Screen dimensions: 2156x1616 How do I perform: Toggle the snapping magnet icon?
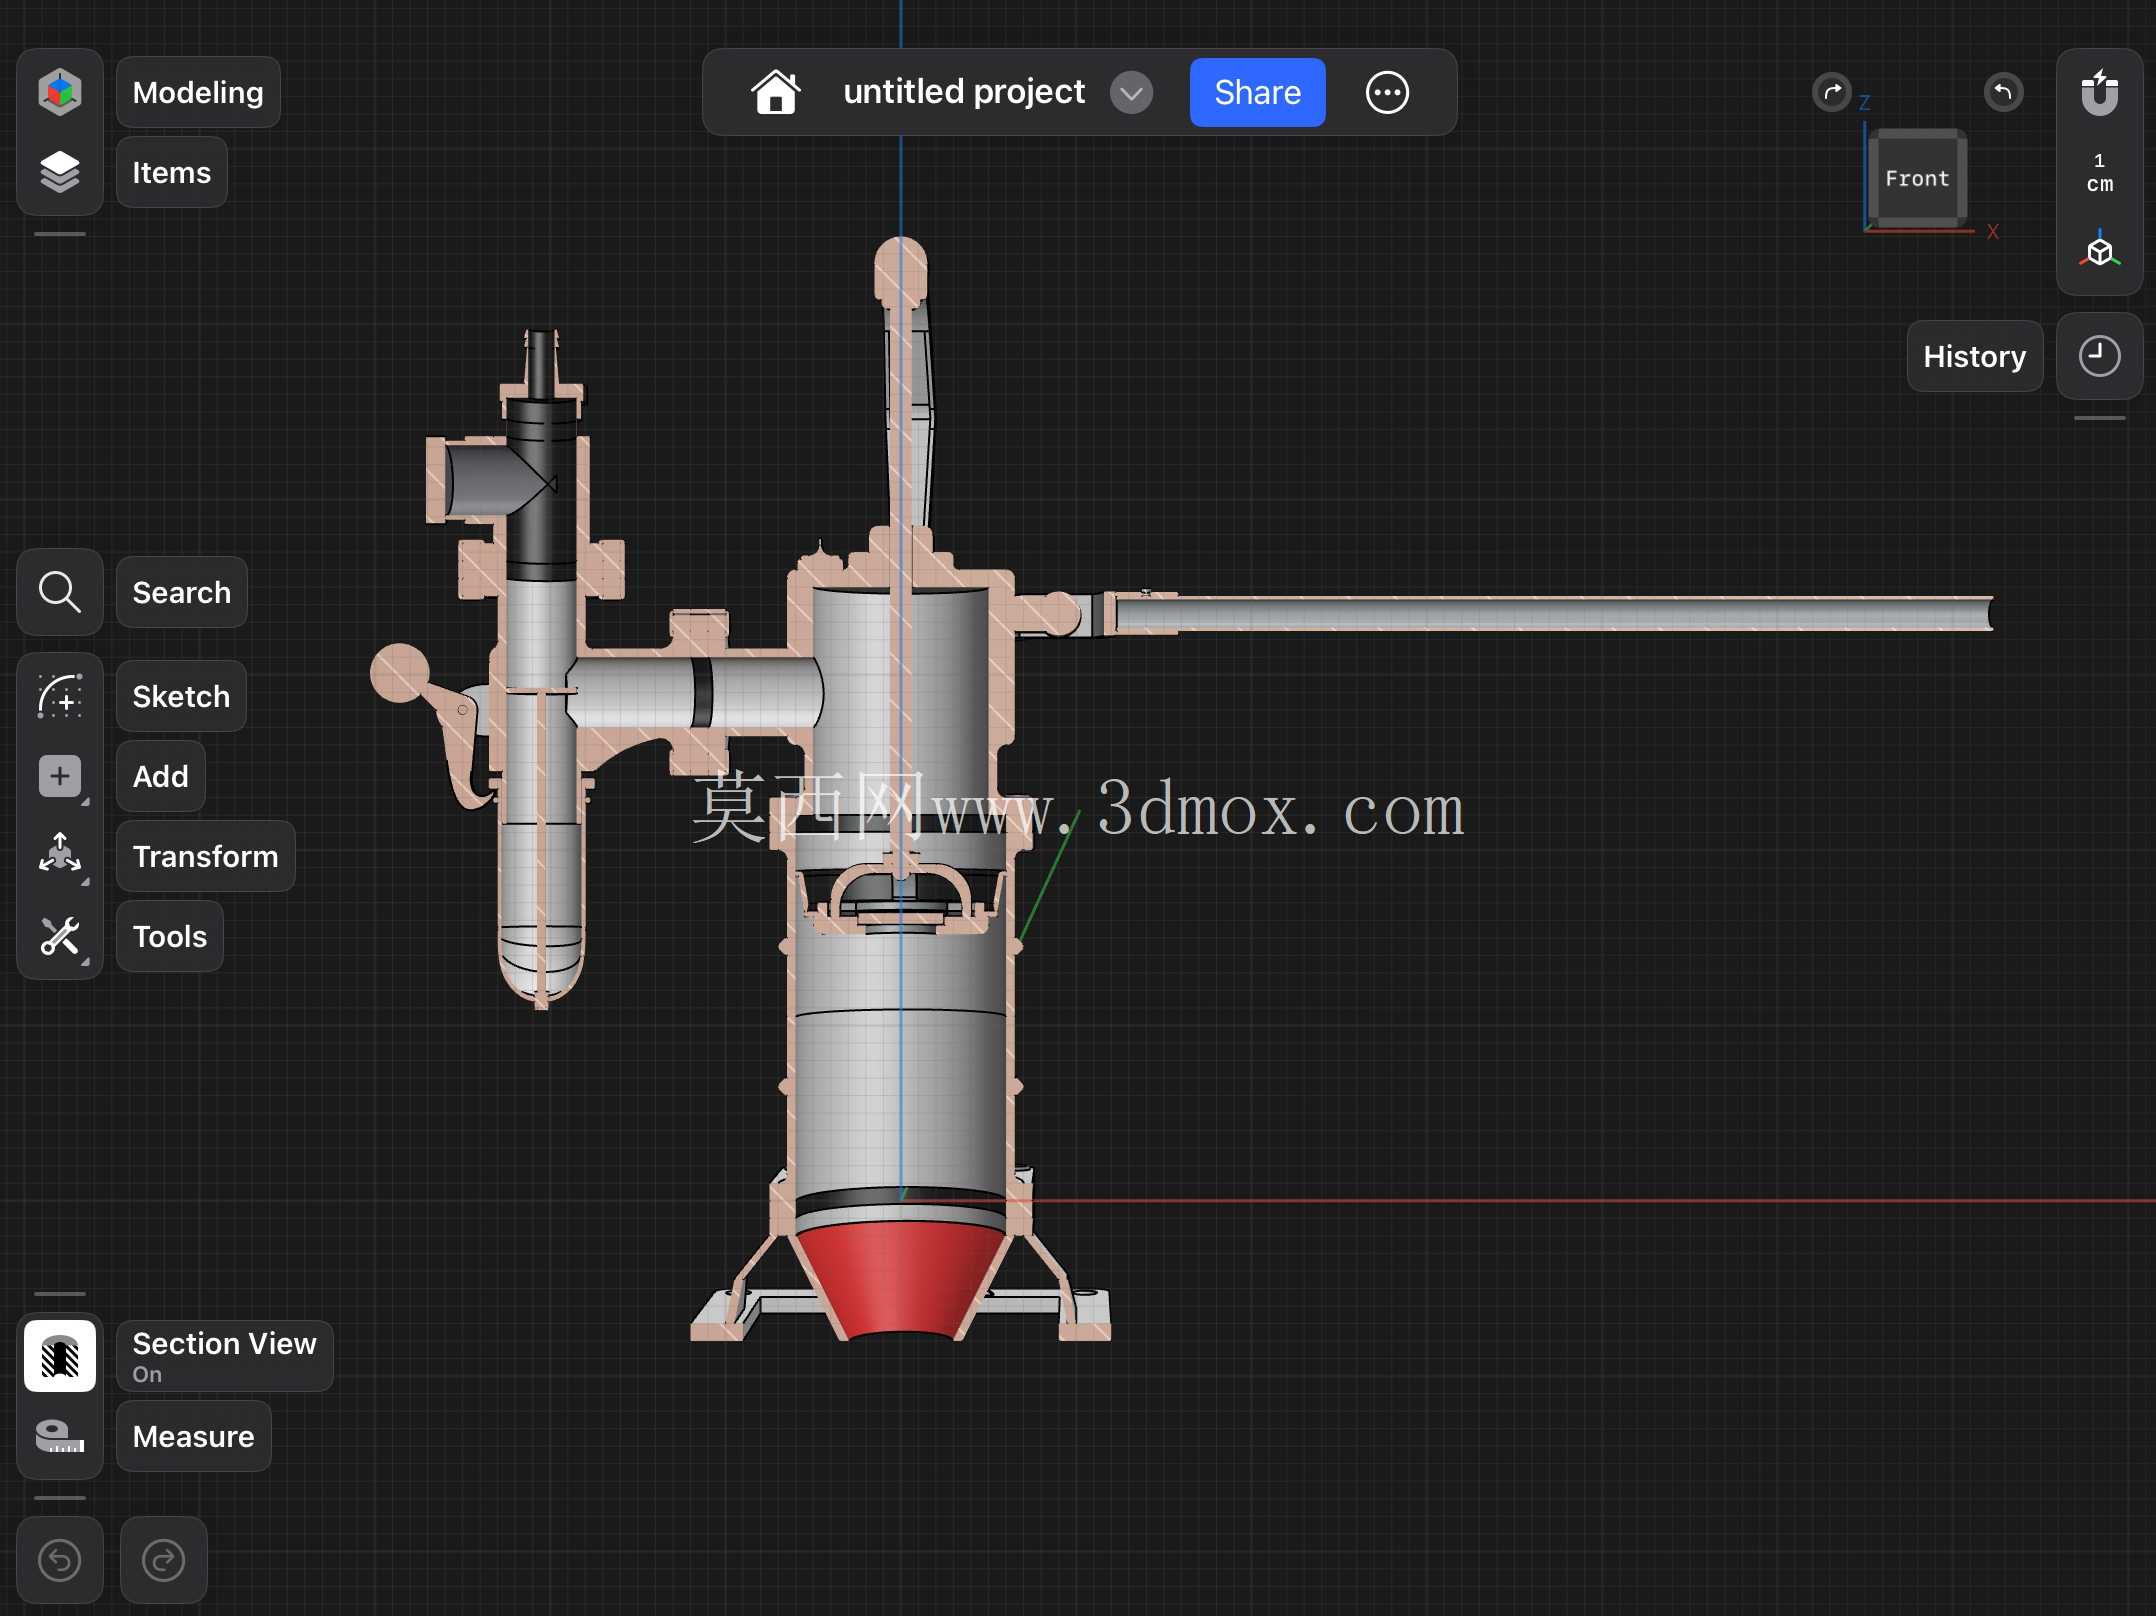coord(2099,93)
